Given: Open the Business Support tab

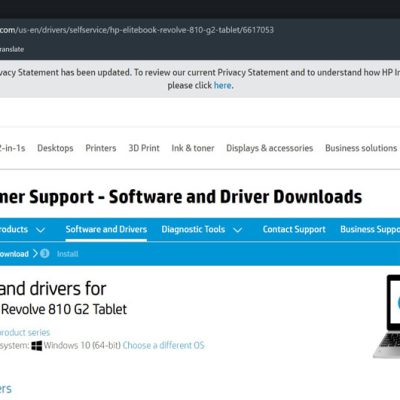Looking at the screenshot, I should pos(370,229).
